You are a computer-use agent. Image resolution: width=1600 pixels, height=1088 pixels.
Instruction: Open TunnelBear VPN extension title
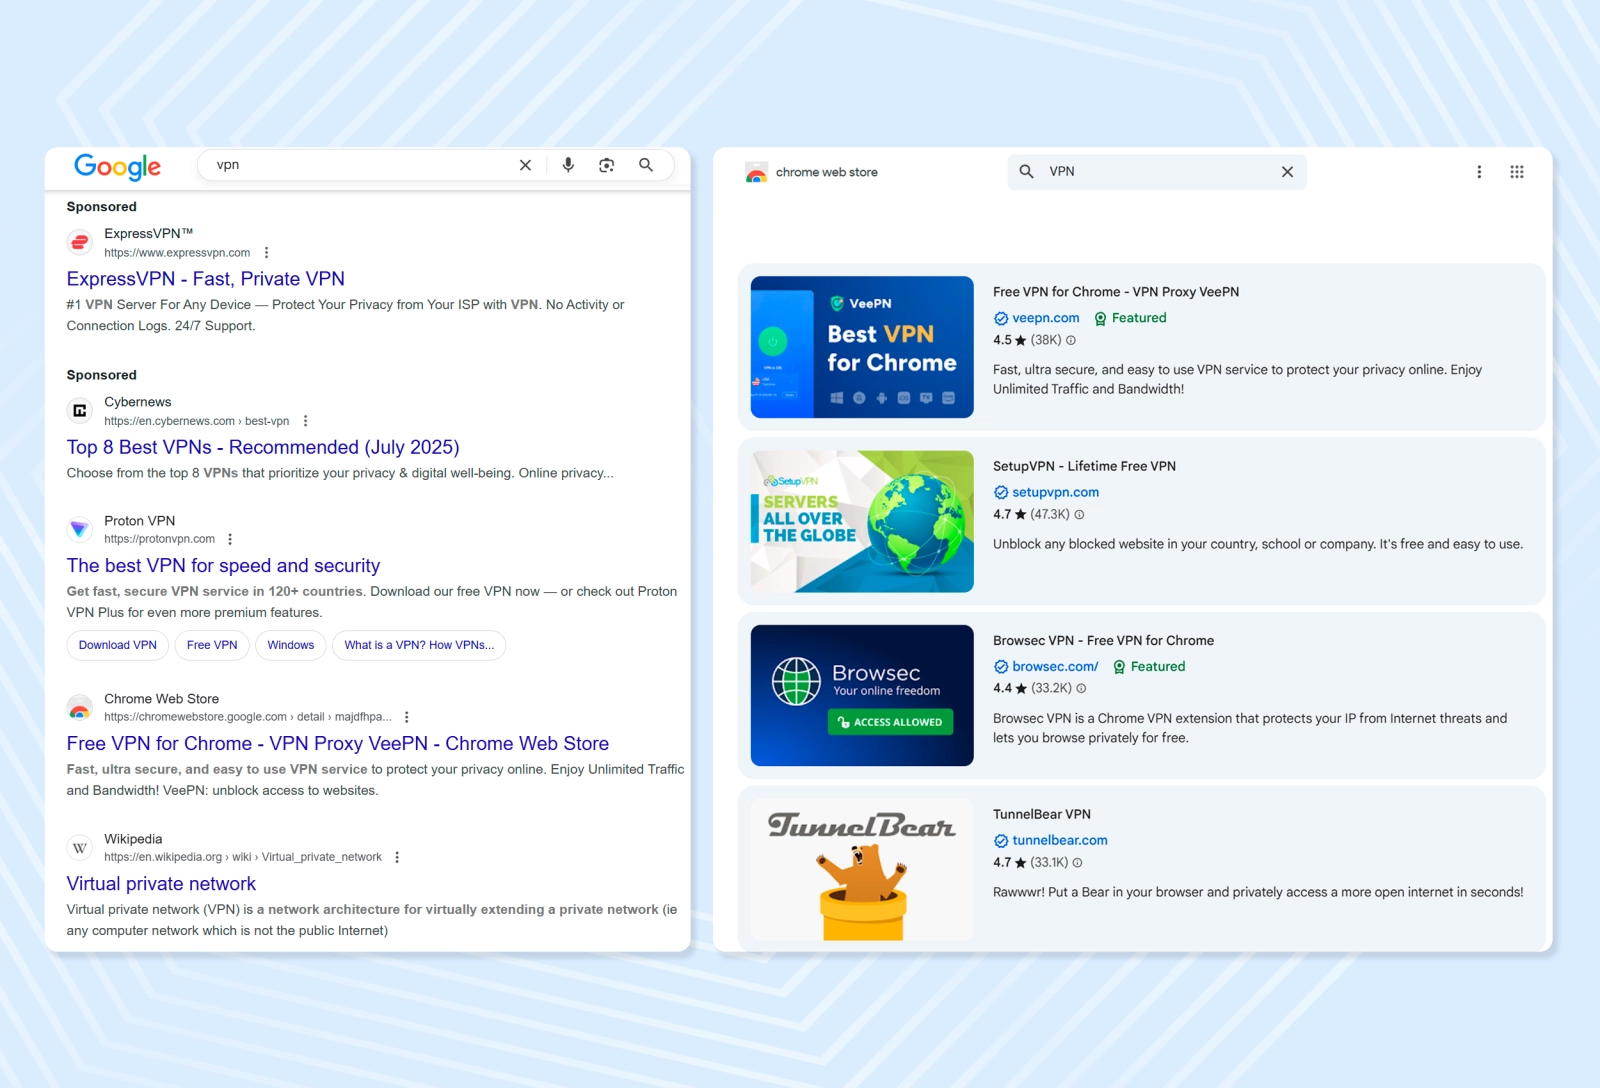click(1042, 814)
